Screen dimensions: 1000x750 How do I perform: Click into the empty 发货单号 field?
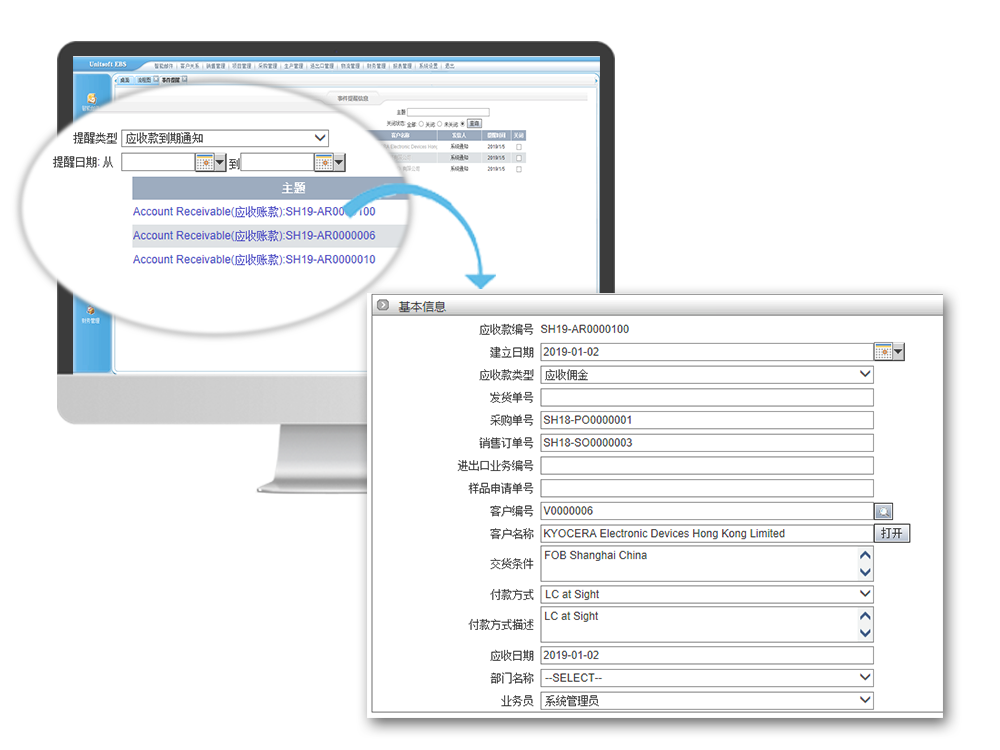[x=707, y=397]
